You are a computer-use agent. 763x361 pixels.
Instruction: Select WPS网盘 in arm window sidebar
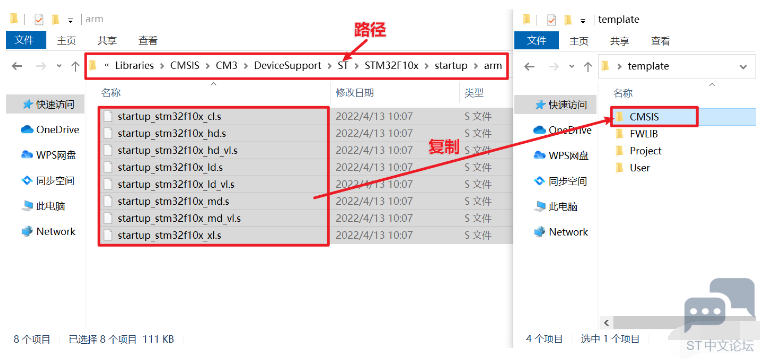[49, 155]
